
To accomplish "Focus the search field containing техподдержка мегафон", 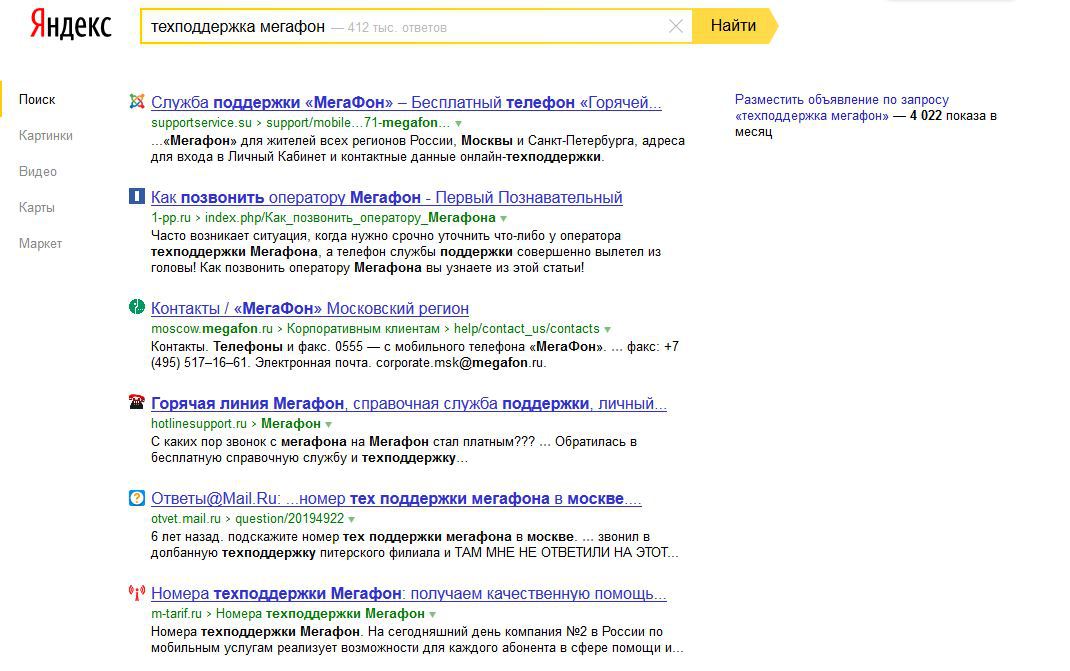I will click(x=416, y=27).
